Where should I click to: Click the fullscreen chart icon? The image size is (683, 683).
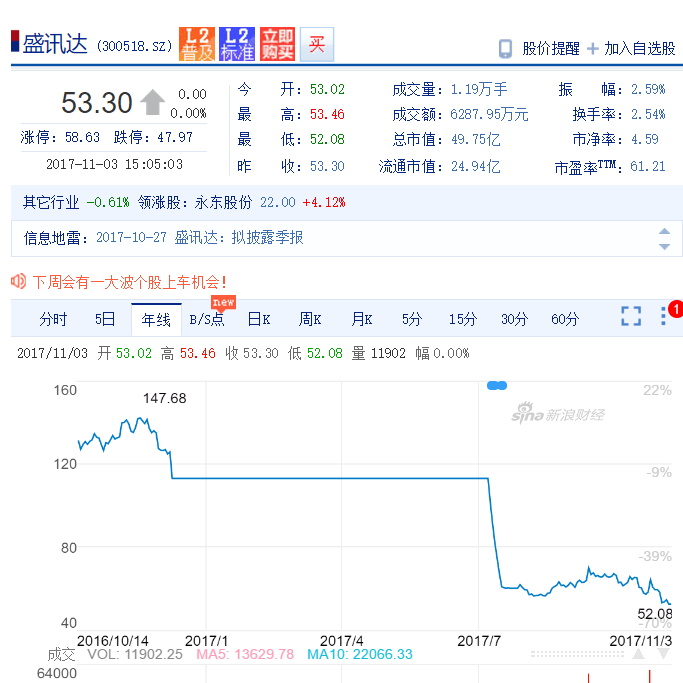[631, 316]
